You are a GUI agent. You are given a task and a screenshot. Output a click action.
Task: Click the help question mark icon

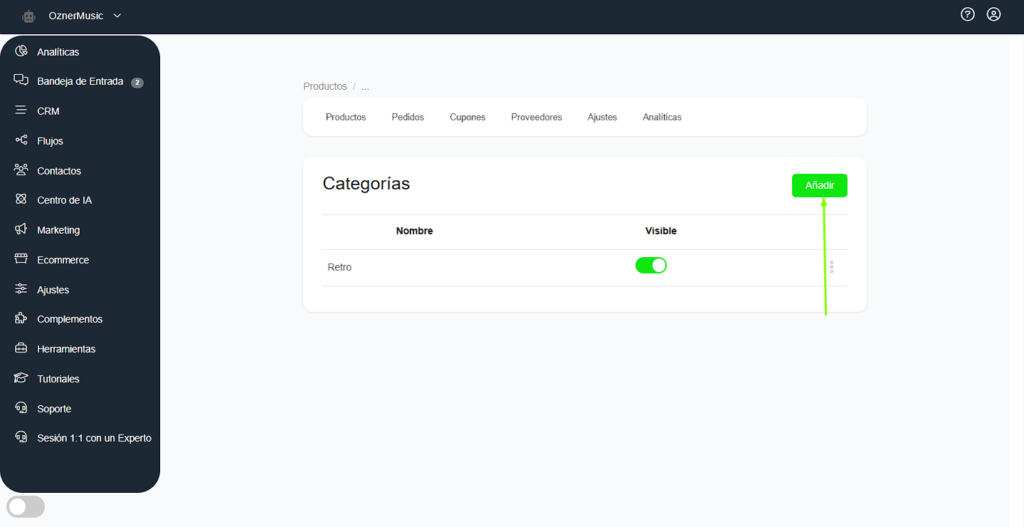(967, 15)
